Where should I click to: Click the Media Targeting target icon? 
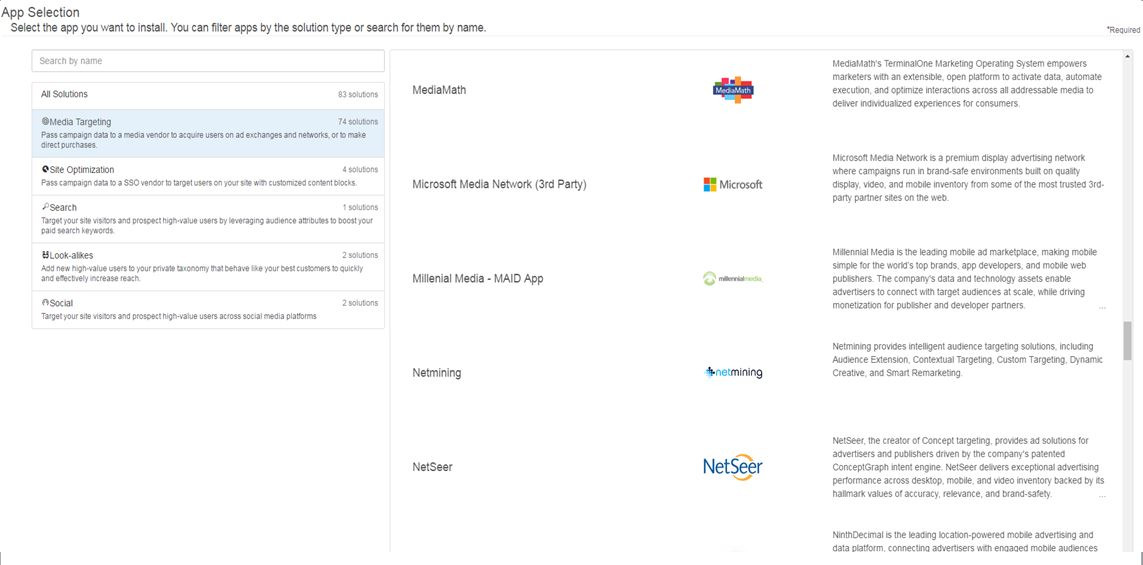45,122
